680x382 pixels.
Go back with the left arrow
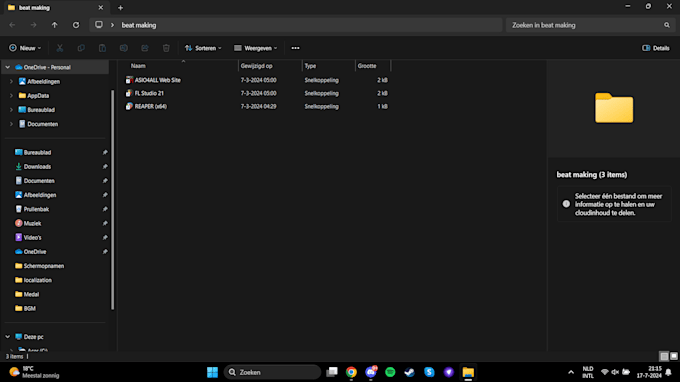coord(12,25)
